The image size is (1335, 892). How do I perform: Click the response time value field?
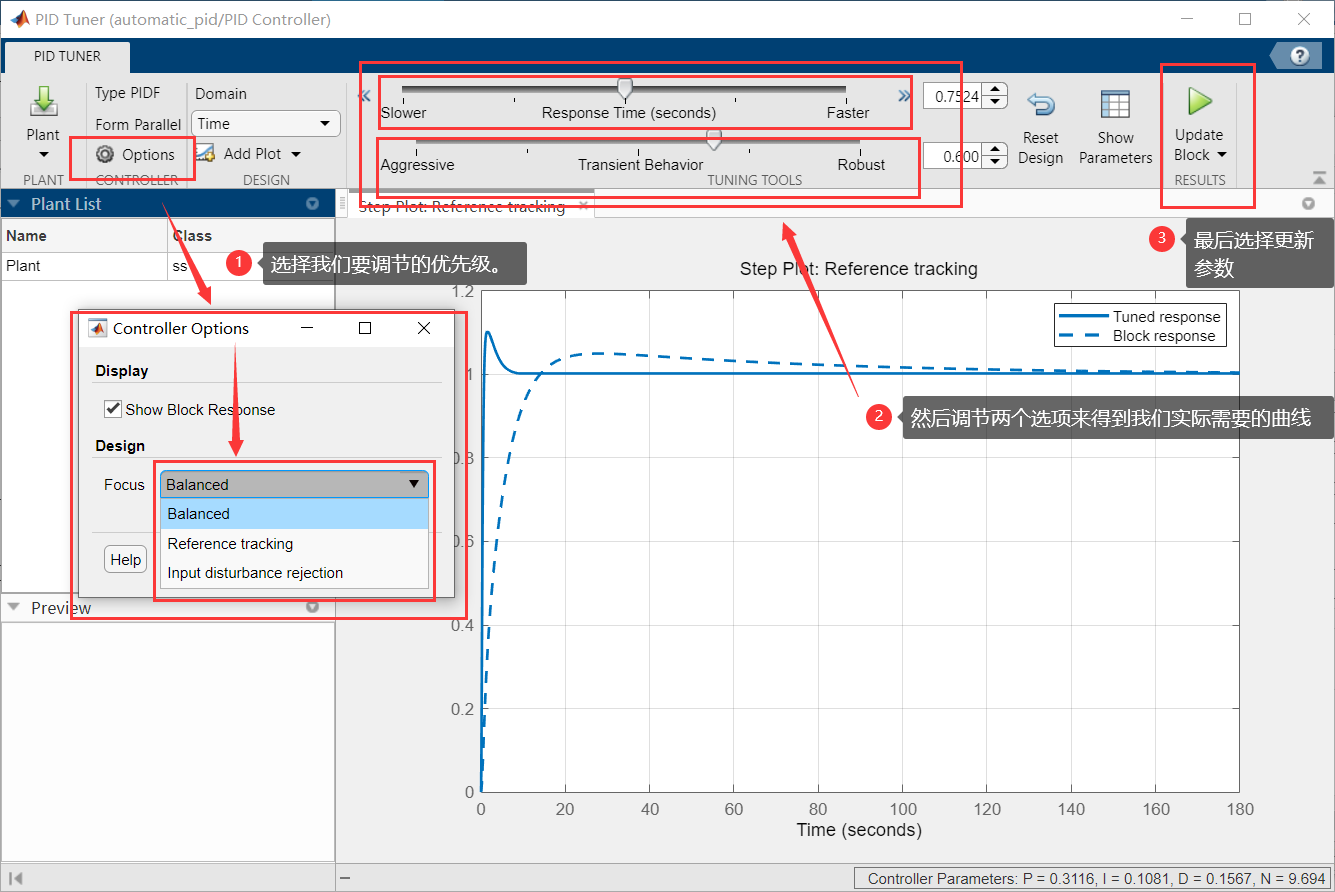pyautogui.click(x=952, y=97)
